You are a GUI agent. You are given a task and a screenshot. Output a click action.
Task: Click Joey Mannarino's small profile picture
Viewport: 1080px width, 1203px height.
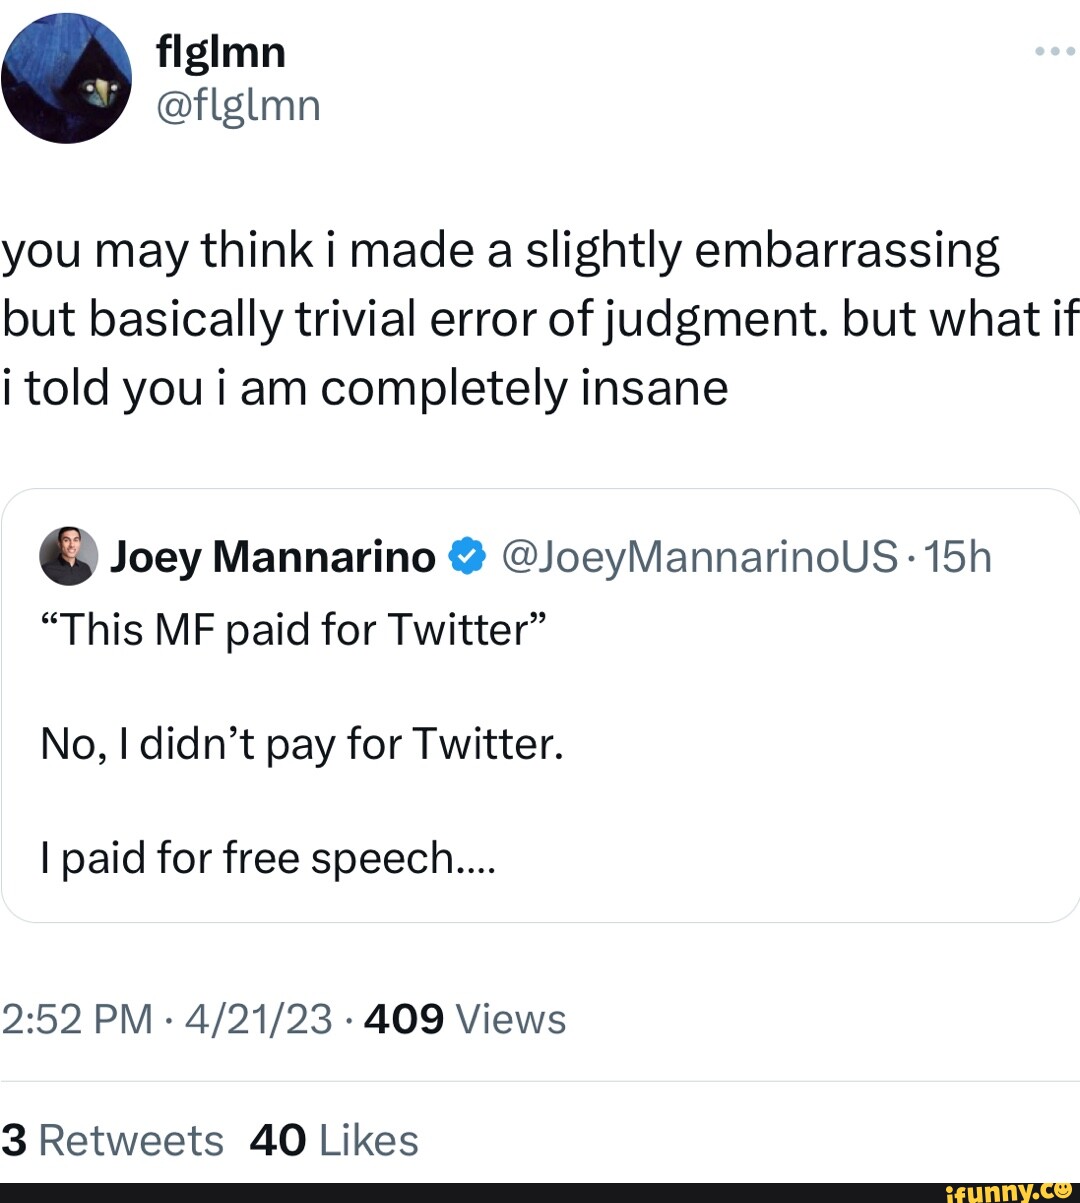click(x=69, y=556)
